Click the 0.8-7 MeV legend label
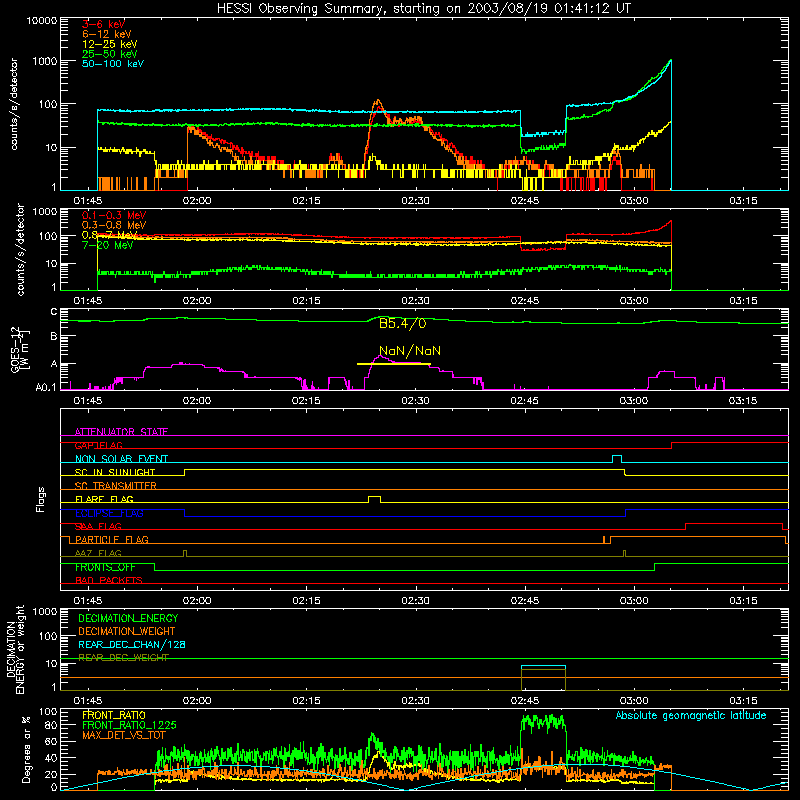The image size is (800, 800). pos(109,235)
